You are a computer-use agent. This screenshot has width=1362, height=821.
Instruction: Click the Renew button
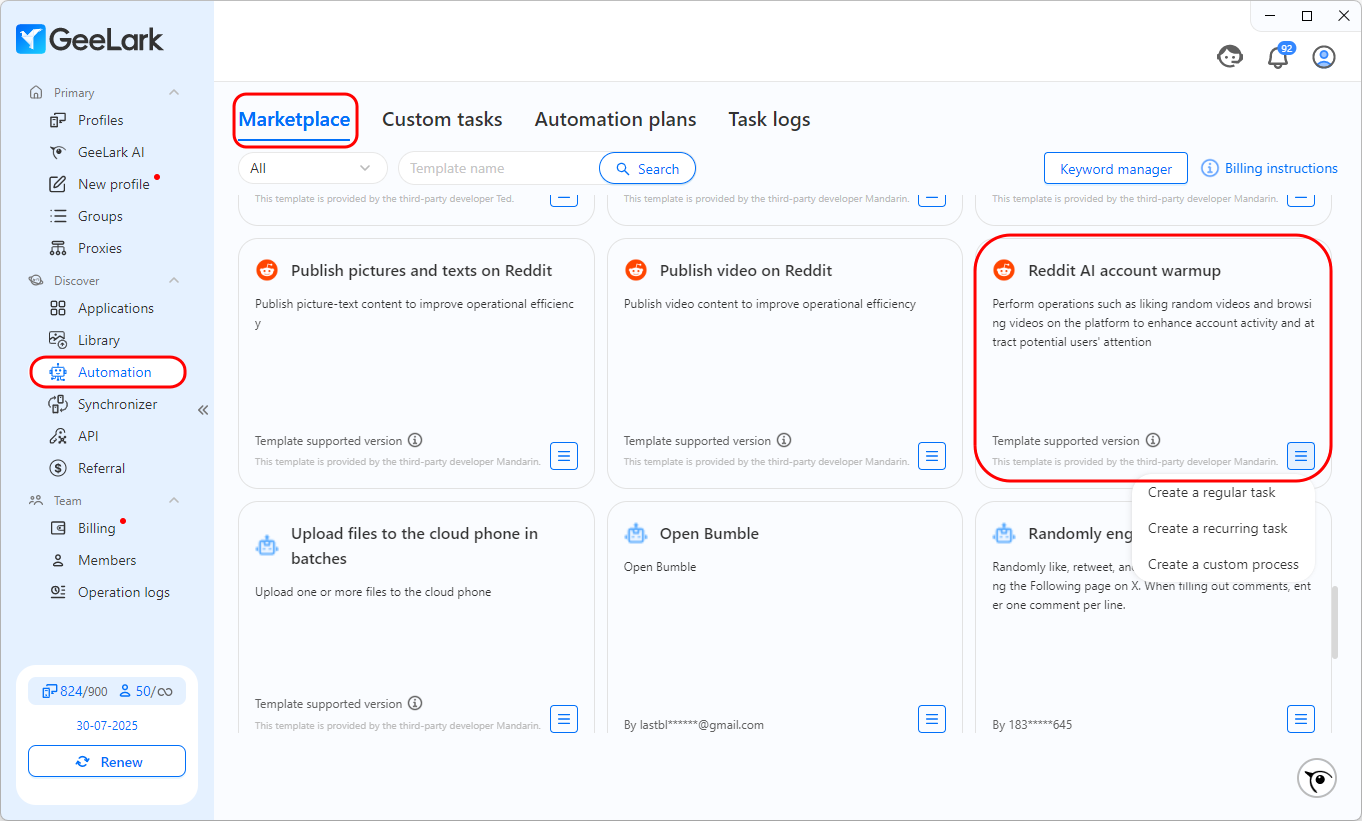[107, 761]
